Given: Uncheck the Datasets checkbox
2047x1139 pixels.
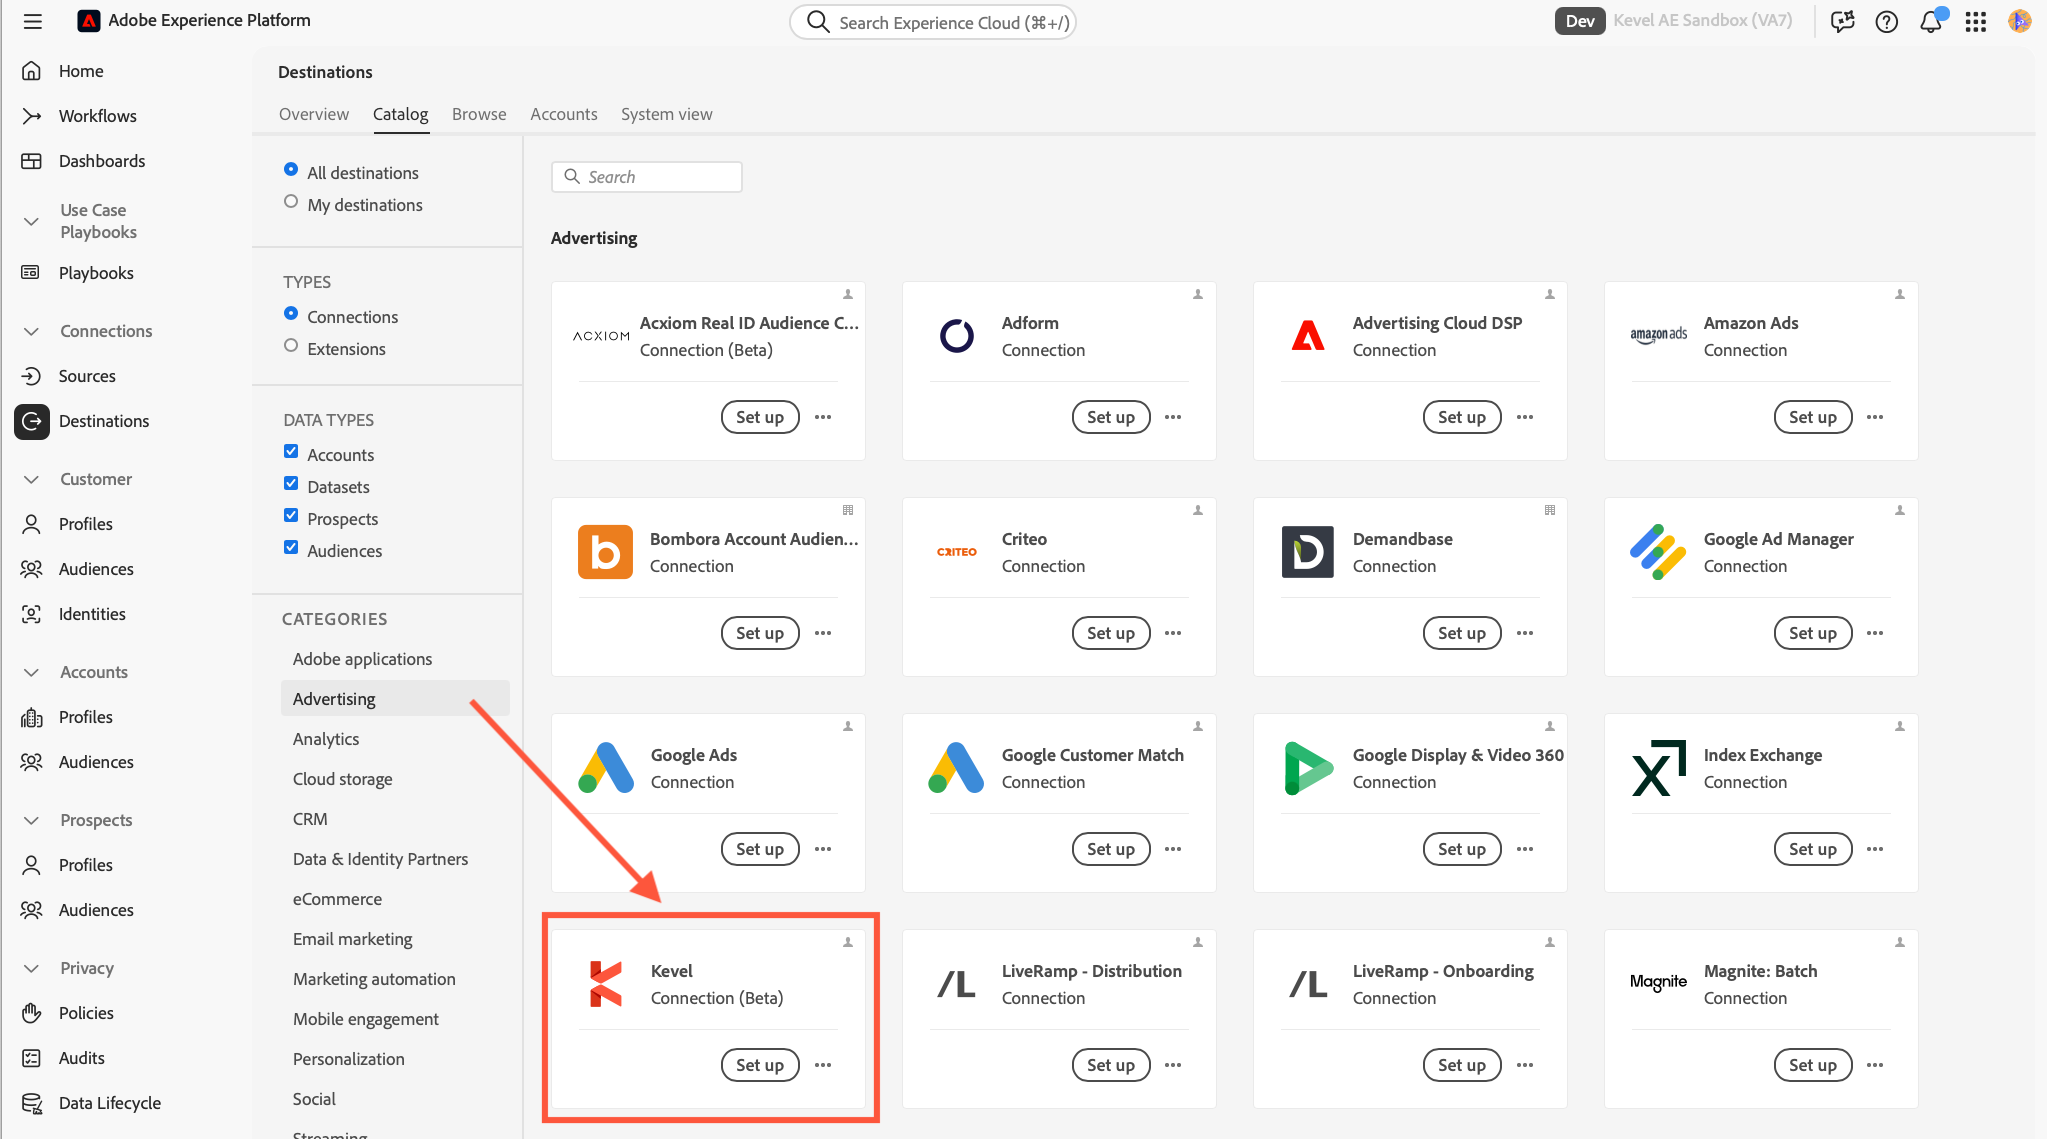Looking at the screenshot, I should (x=291, y=484).
